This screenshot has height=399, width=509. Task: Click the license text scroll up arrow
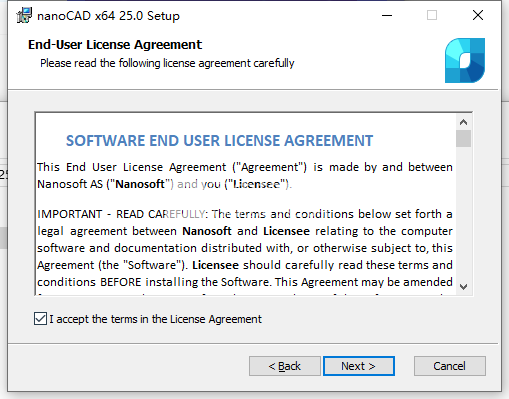pyautogui.click(x=463, y=122)
